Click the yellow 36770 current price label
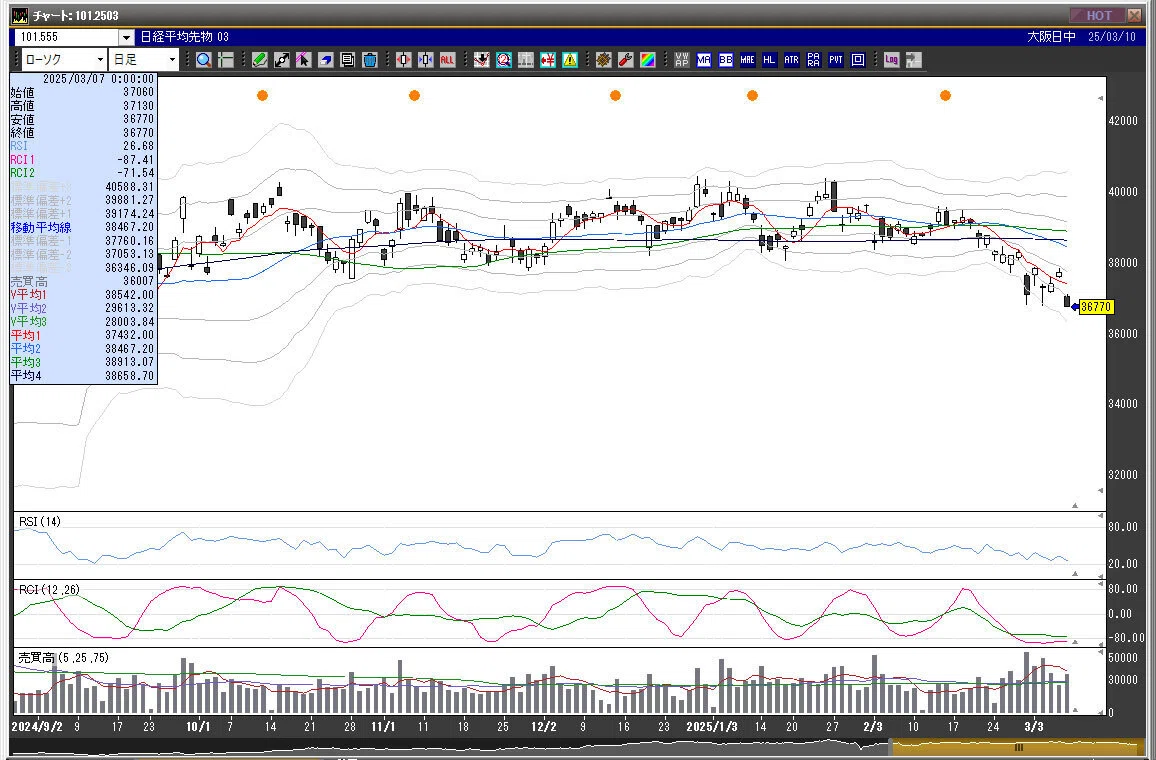 tap(1096, 307)
